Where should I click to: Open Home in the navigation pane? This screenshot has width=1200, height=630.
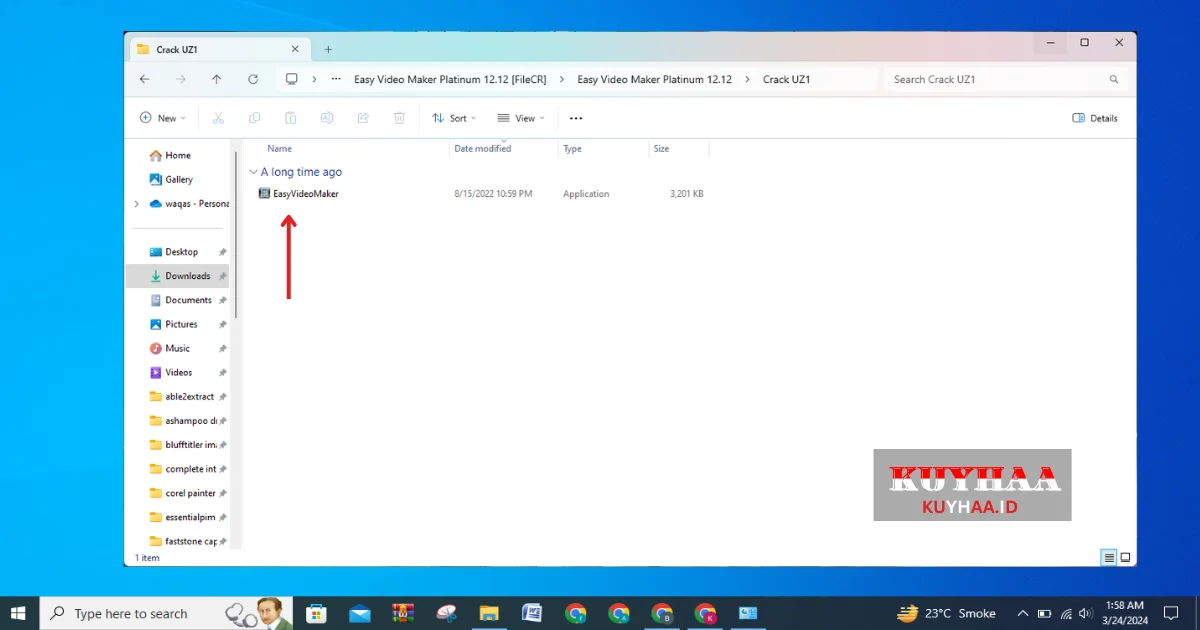178,155
